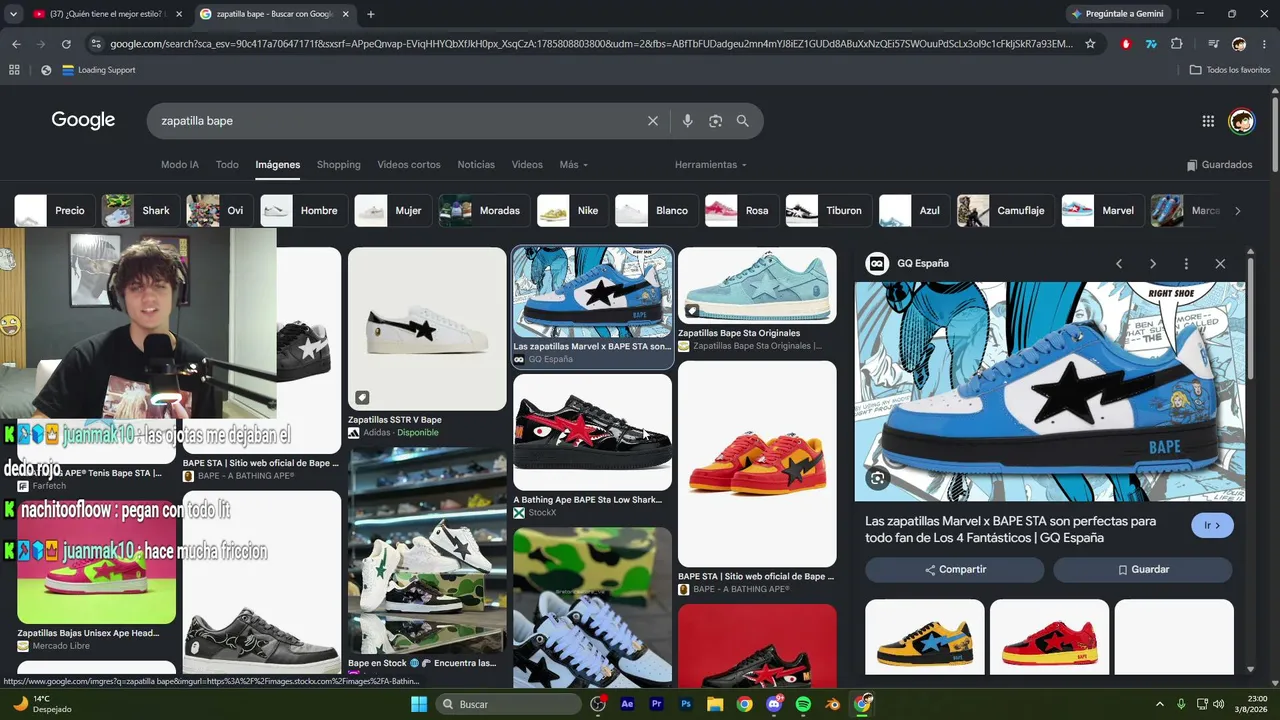Show the next image in the preview panel
The image size is (1280, 720).
point(1152,264)
